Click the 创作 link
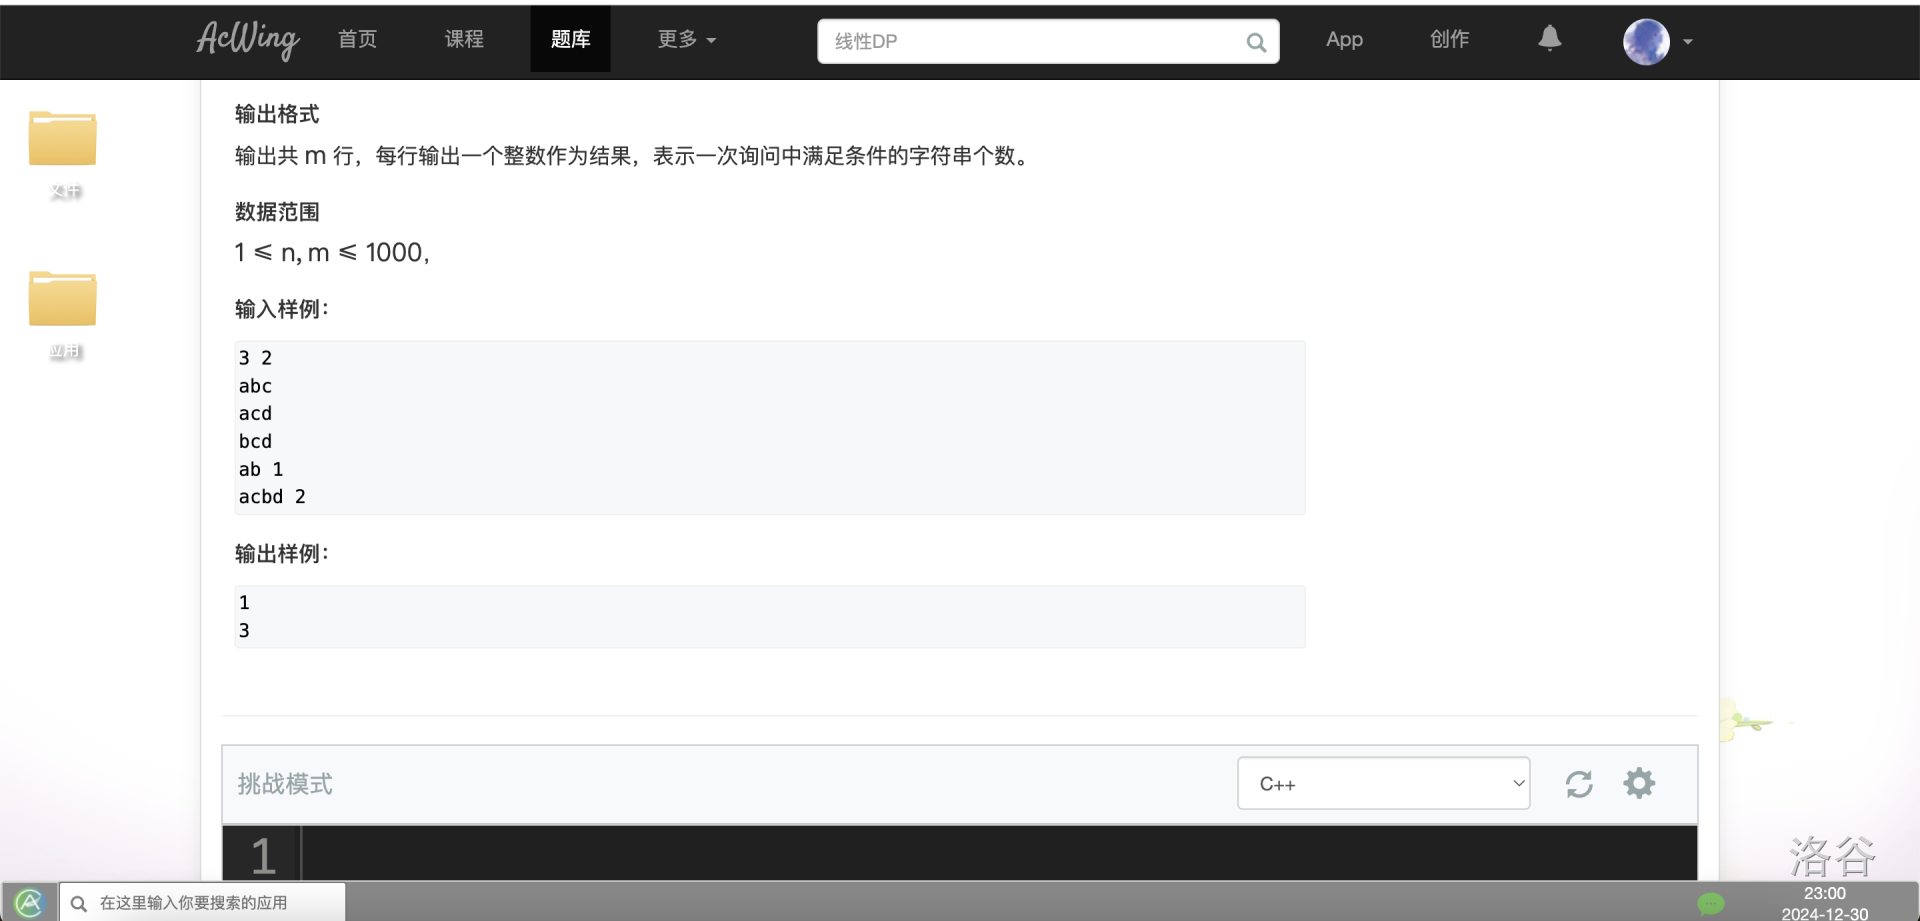The height and width of the screenshot is (921, 1920). click(1449, 40)
